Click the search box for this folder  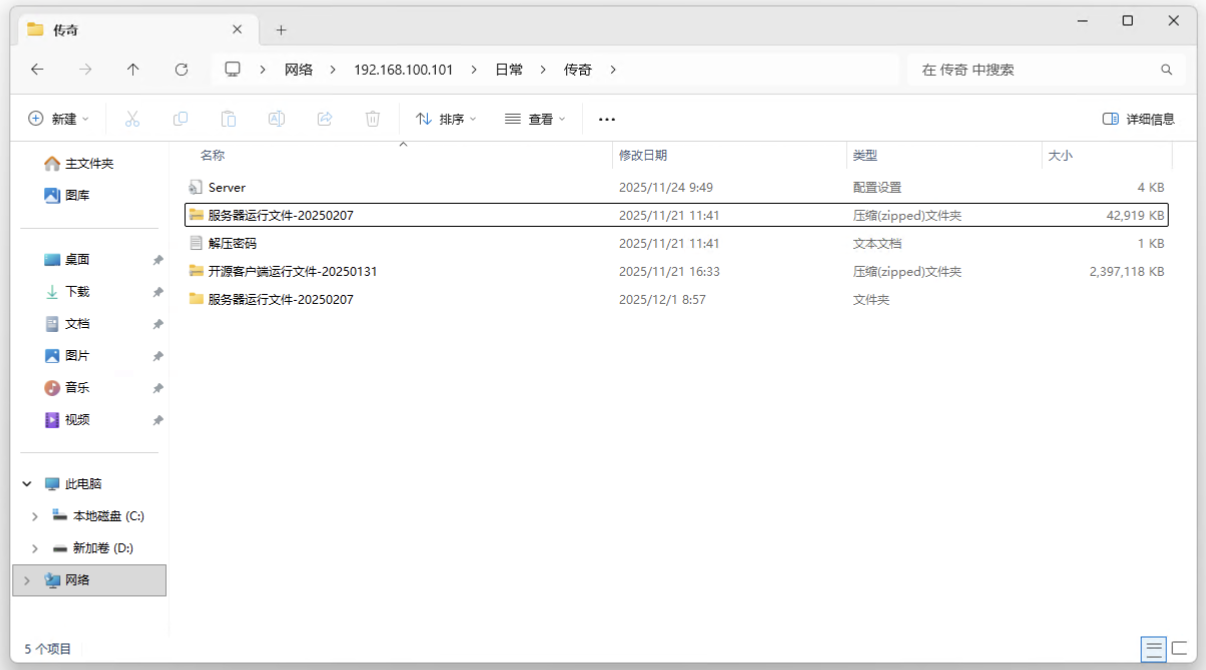point(1040,69)
